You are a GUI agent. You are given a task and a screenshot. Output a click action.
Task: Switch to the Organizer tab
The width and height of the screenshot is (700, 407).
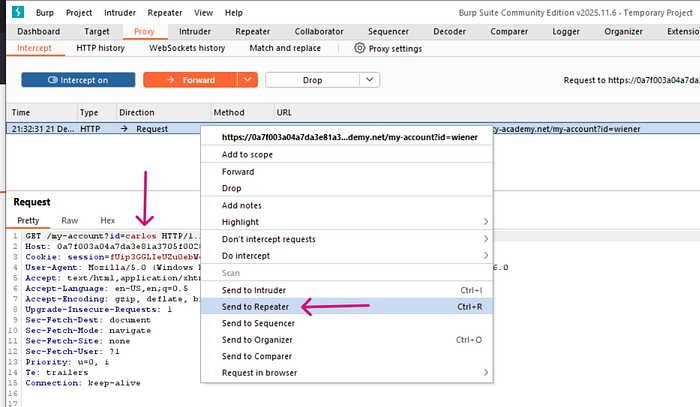click(623, 32)
